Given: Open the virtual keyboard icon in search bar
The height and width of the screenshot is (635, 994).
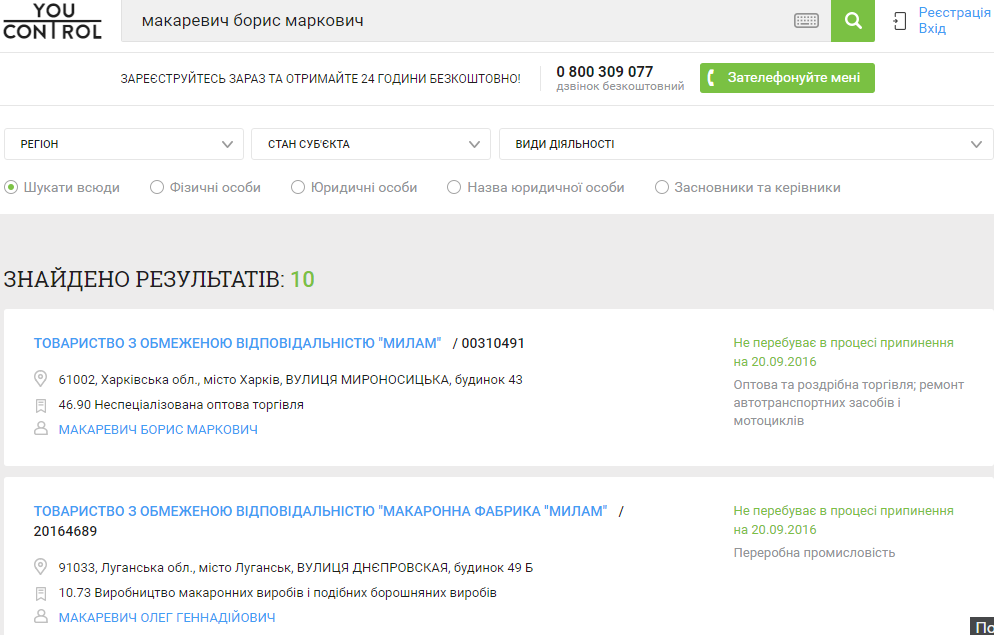Looking at the screenshot, I should [806, 21].
